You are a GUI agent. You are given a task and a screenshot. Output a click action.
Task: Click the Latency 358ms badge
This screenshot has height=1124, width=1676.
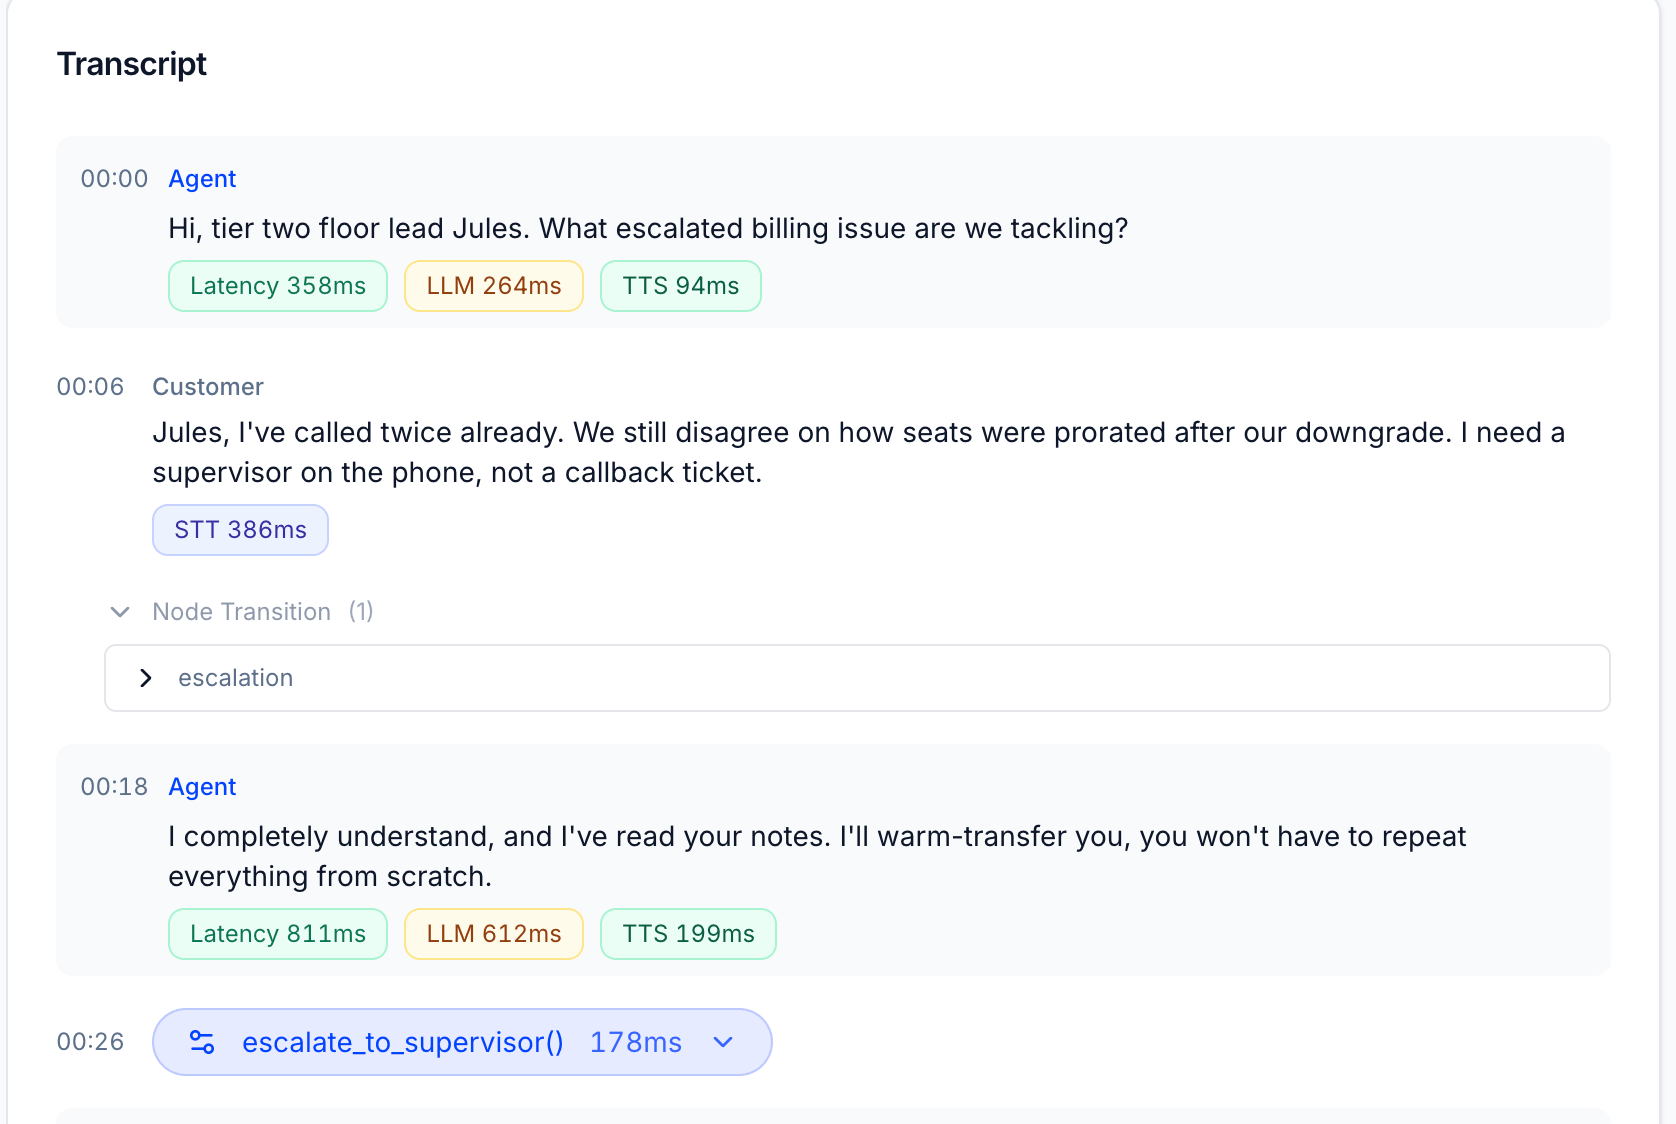[278, 286]
